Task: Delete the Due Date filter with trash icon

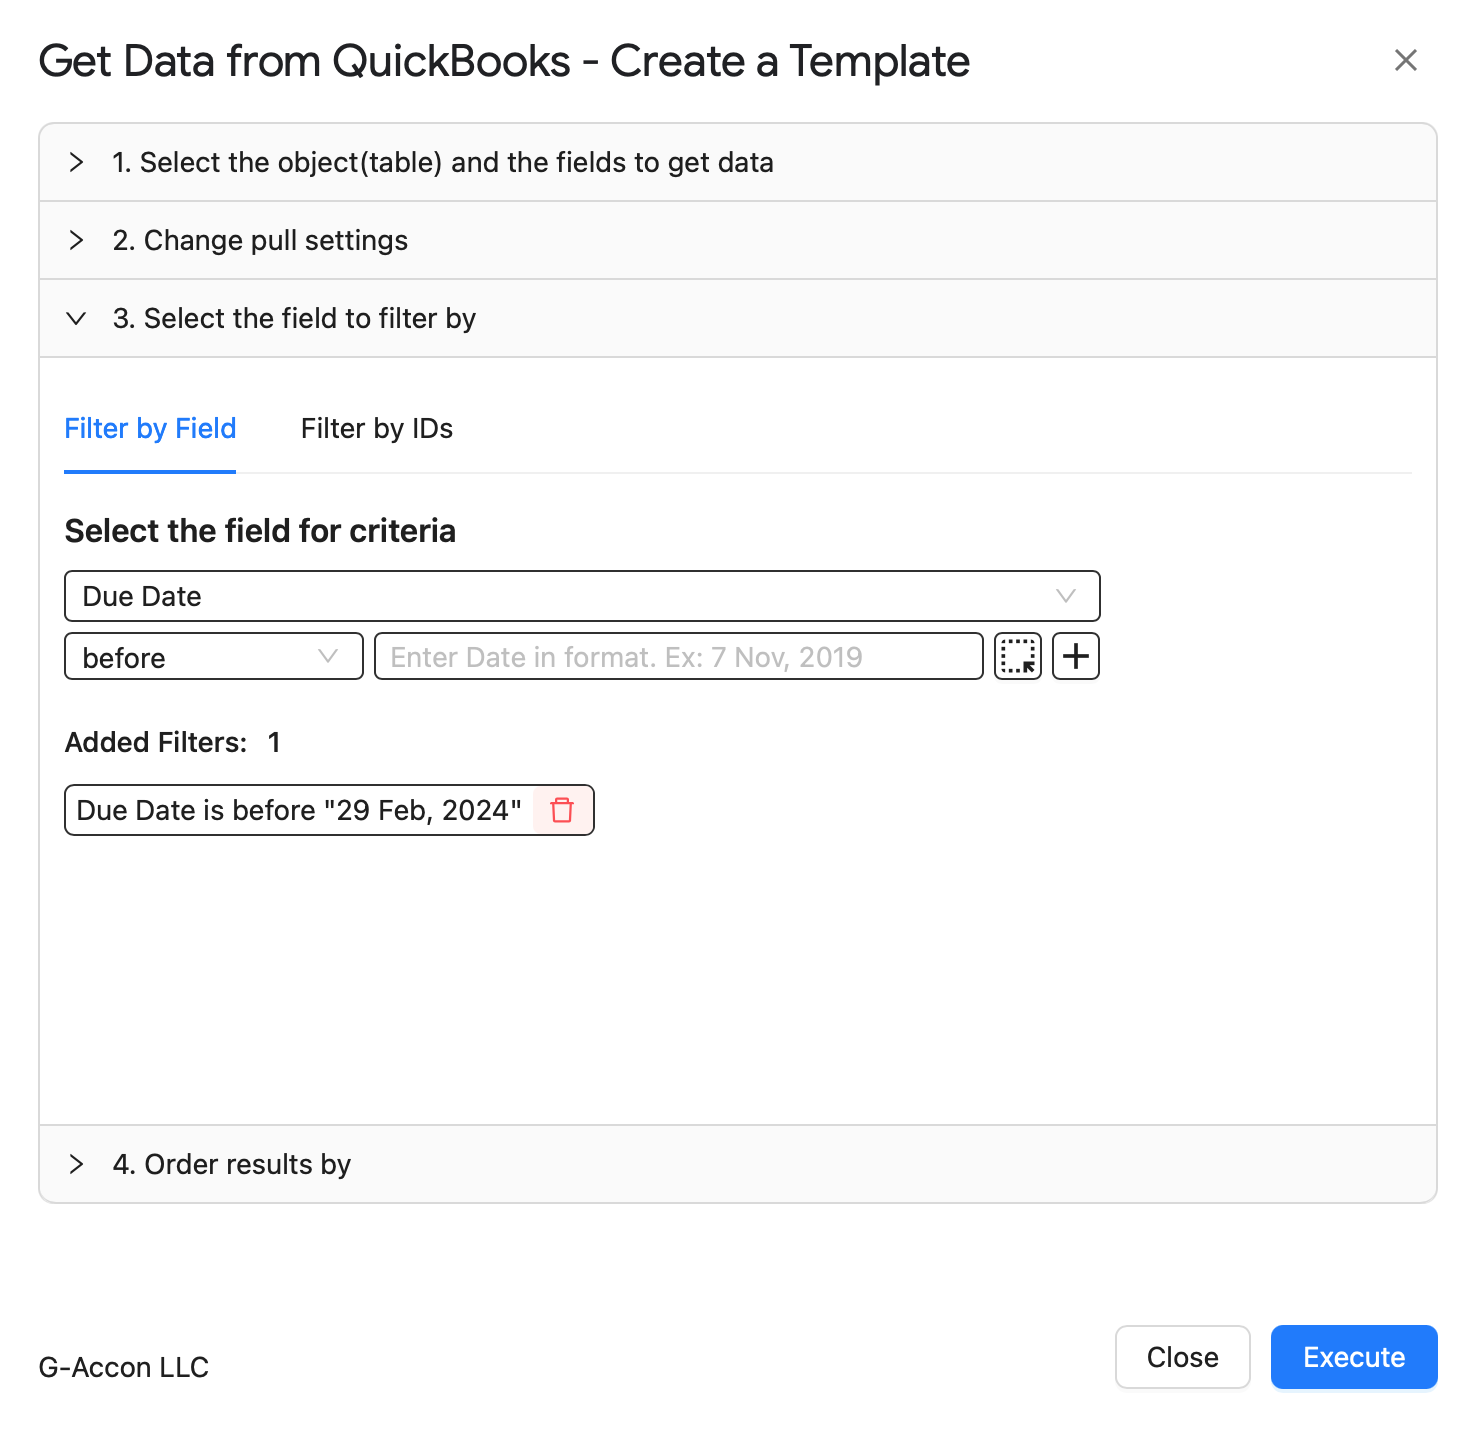Action: 562,810
